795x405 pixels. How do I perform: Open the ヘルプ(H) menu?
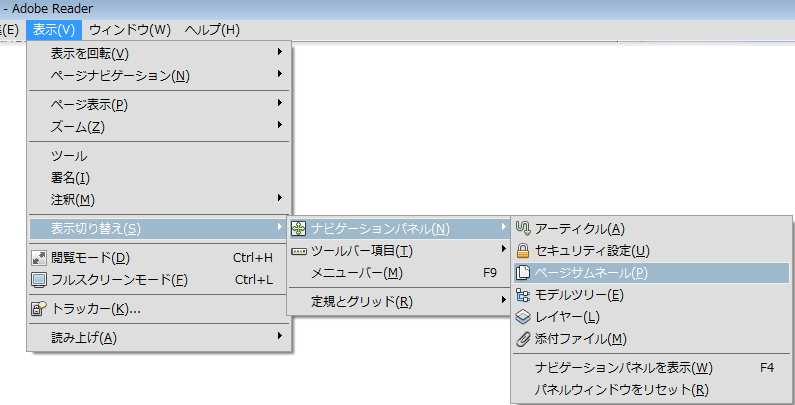click(x=212, y=30)
